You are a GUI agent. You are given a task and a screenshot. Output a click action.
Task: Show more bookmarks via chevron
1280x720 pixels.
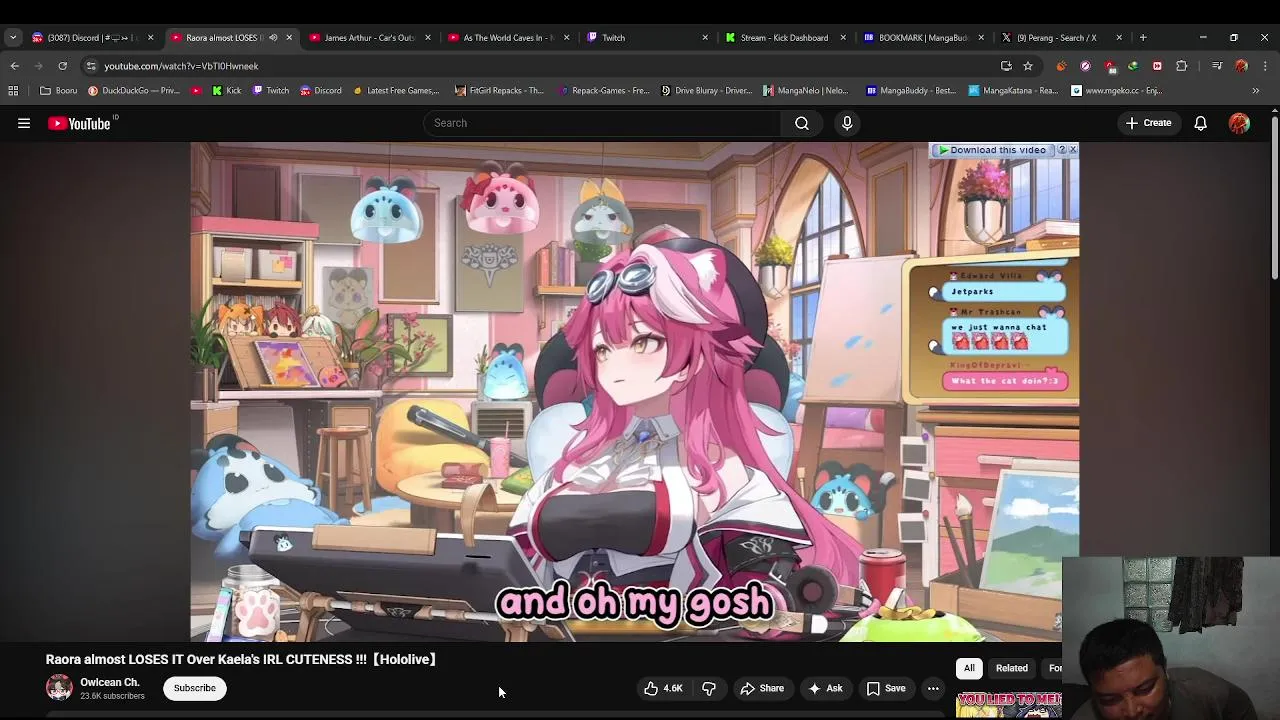pos(1256,90)
